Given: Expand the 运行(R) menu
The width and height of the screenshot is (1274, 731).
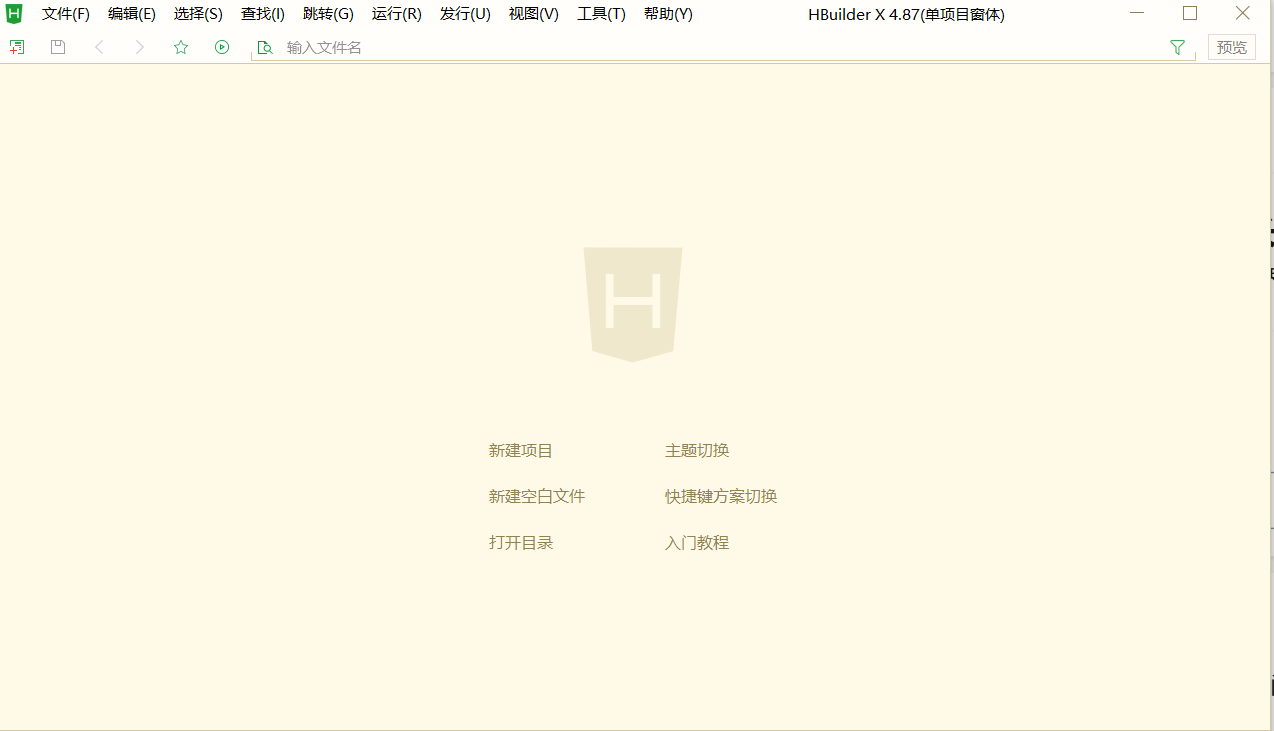Looking at the screenshot, I should point(396,14).
